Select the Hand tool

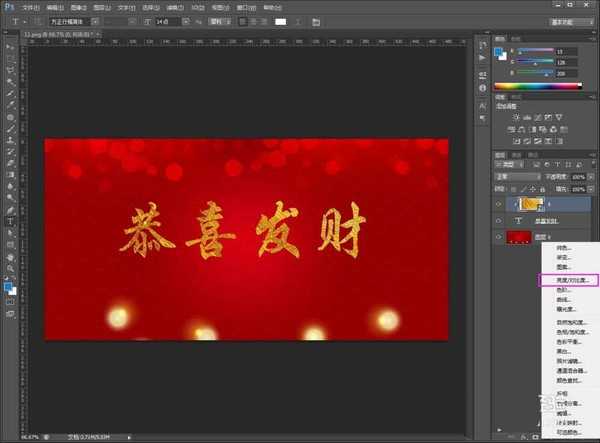[x=11, y=256]
